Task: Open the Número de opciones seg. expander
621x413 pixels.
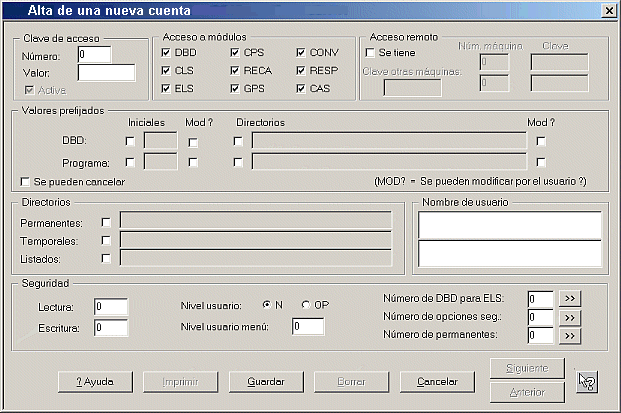Action: pos(569,317)
